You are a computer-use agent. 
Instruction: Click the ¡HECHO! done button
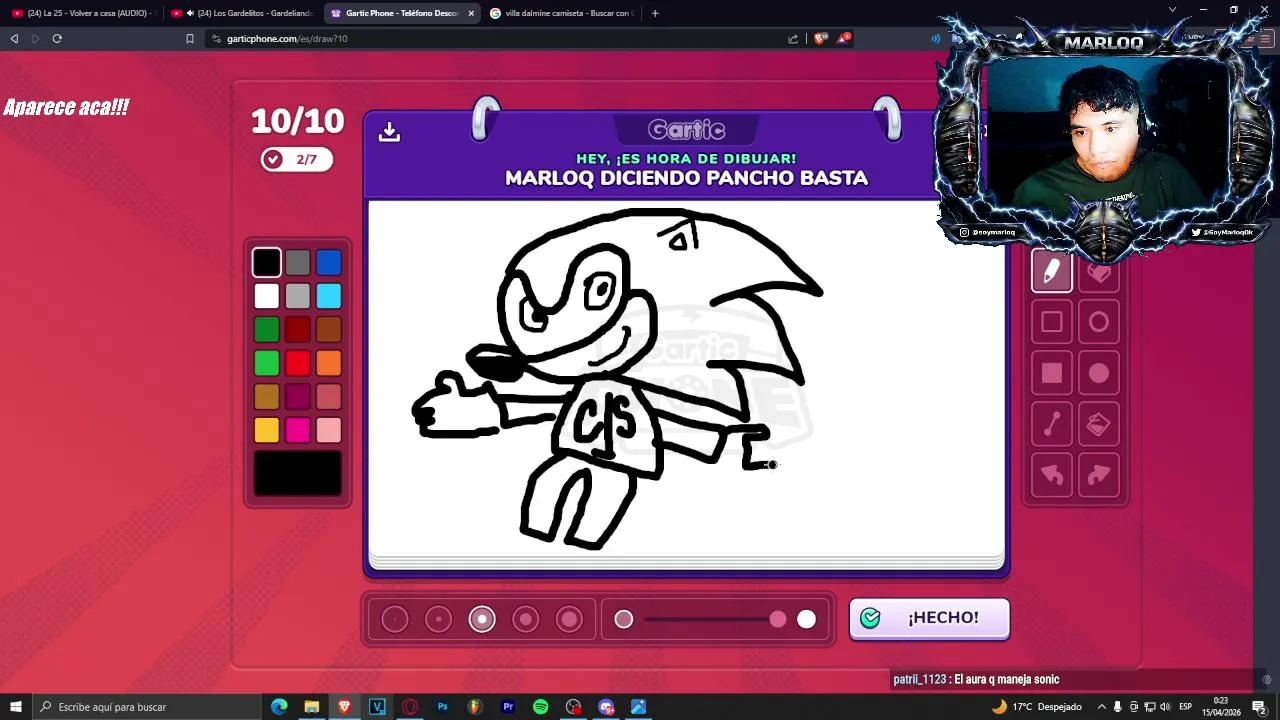(x=929, y=618)
